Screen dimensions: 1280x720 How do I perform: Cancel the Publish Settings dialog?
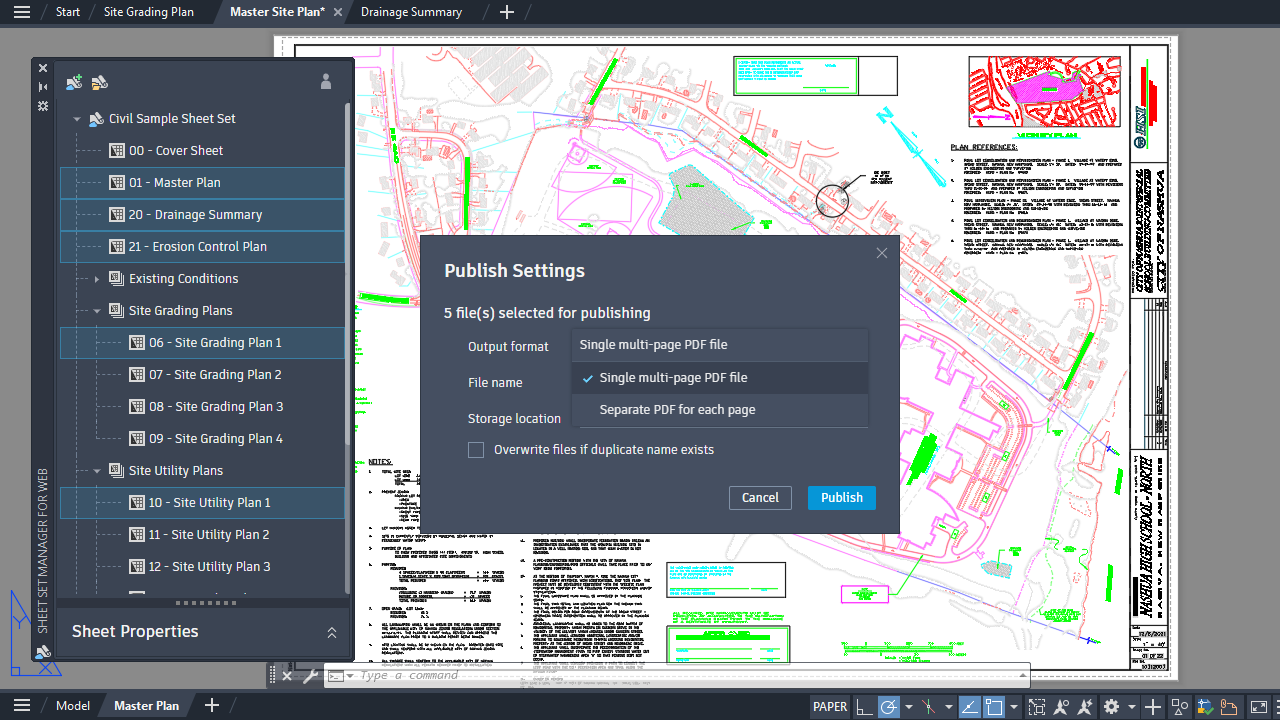pos(760,497)
